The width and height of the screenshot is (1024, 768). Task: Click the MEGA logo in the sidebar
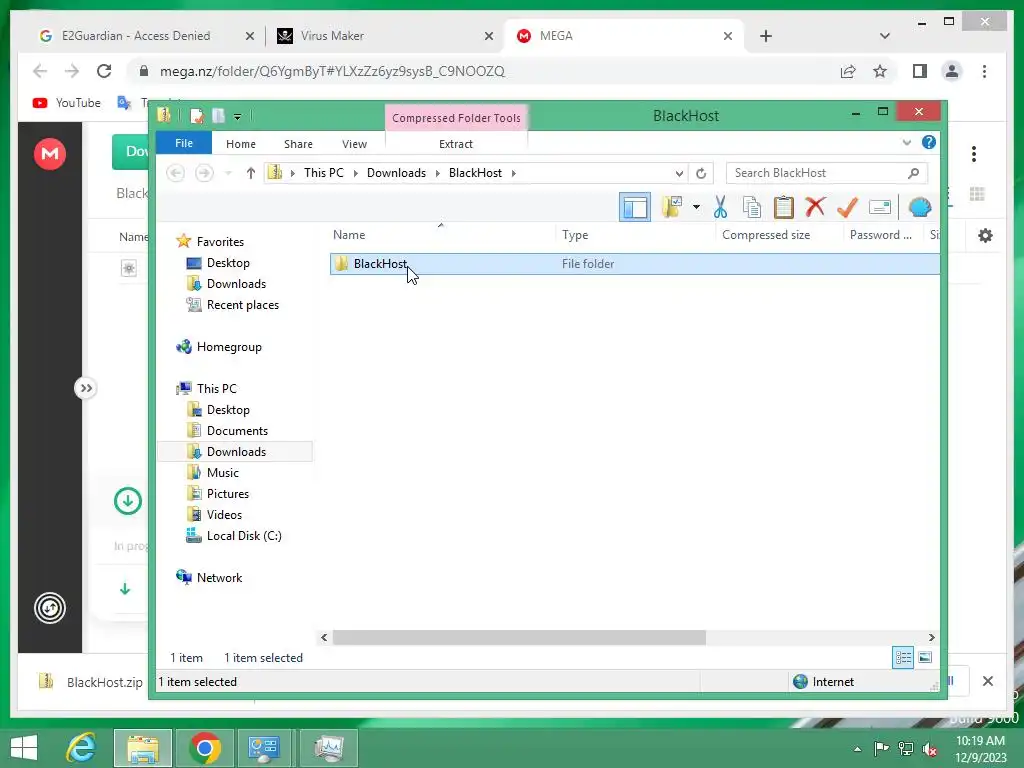pos(50,153)
